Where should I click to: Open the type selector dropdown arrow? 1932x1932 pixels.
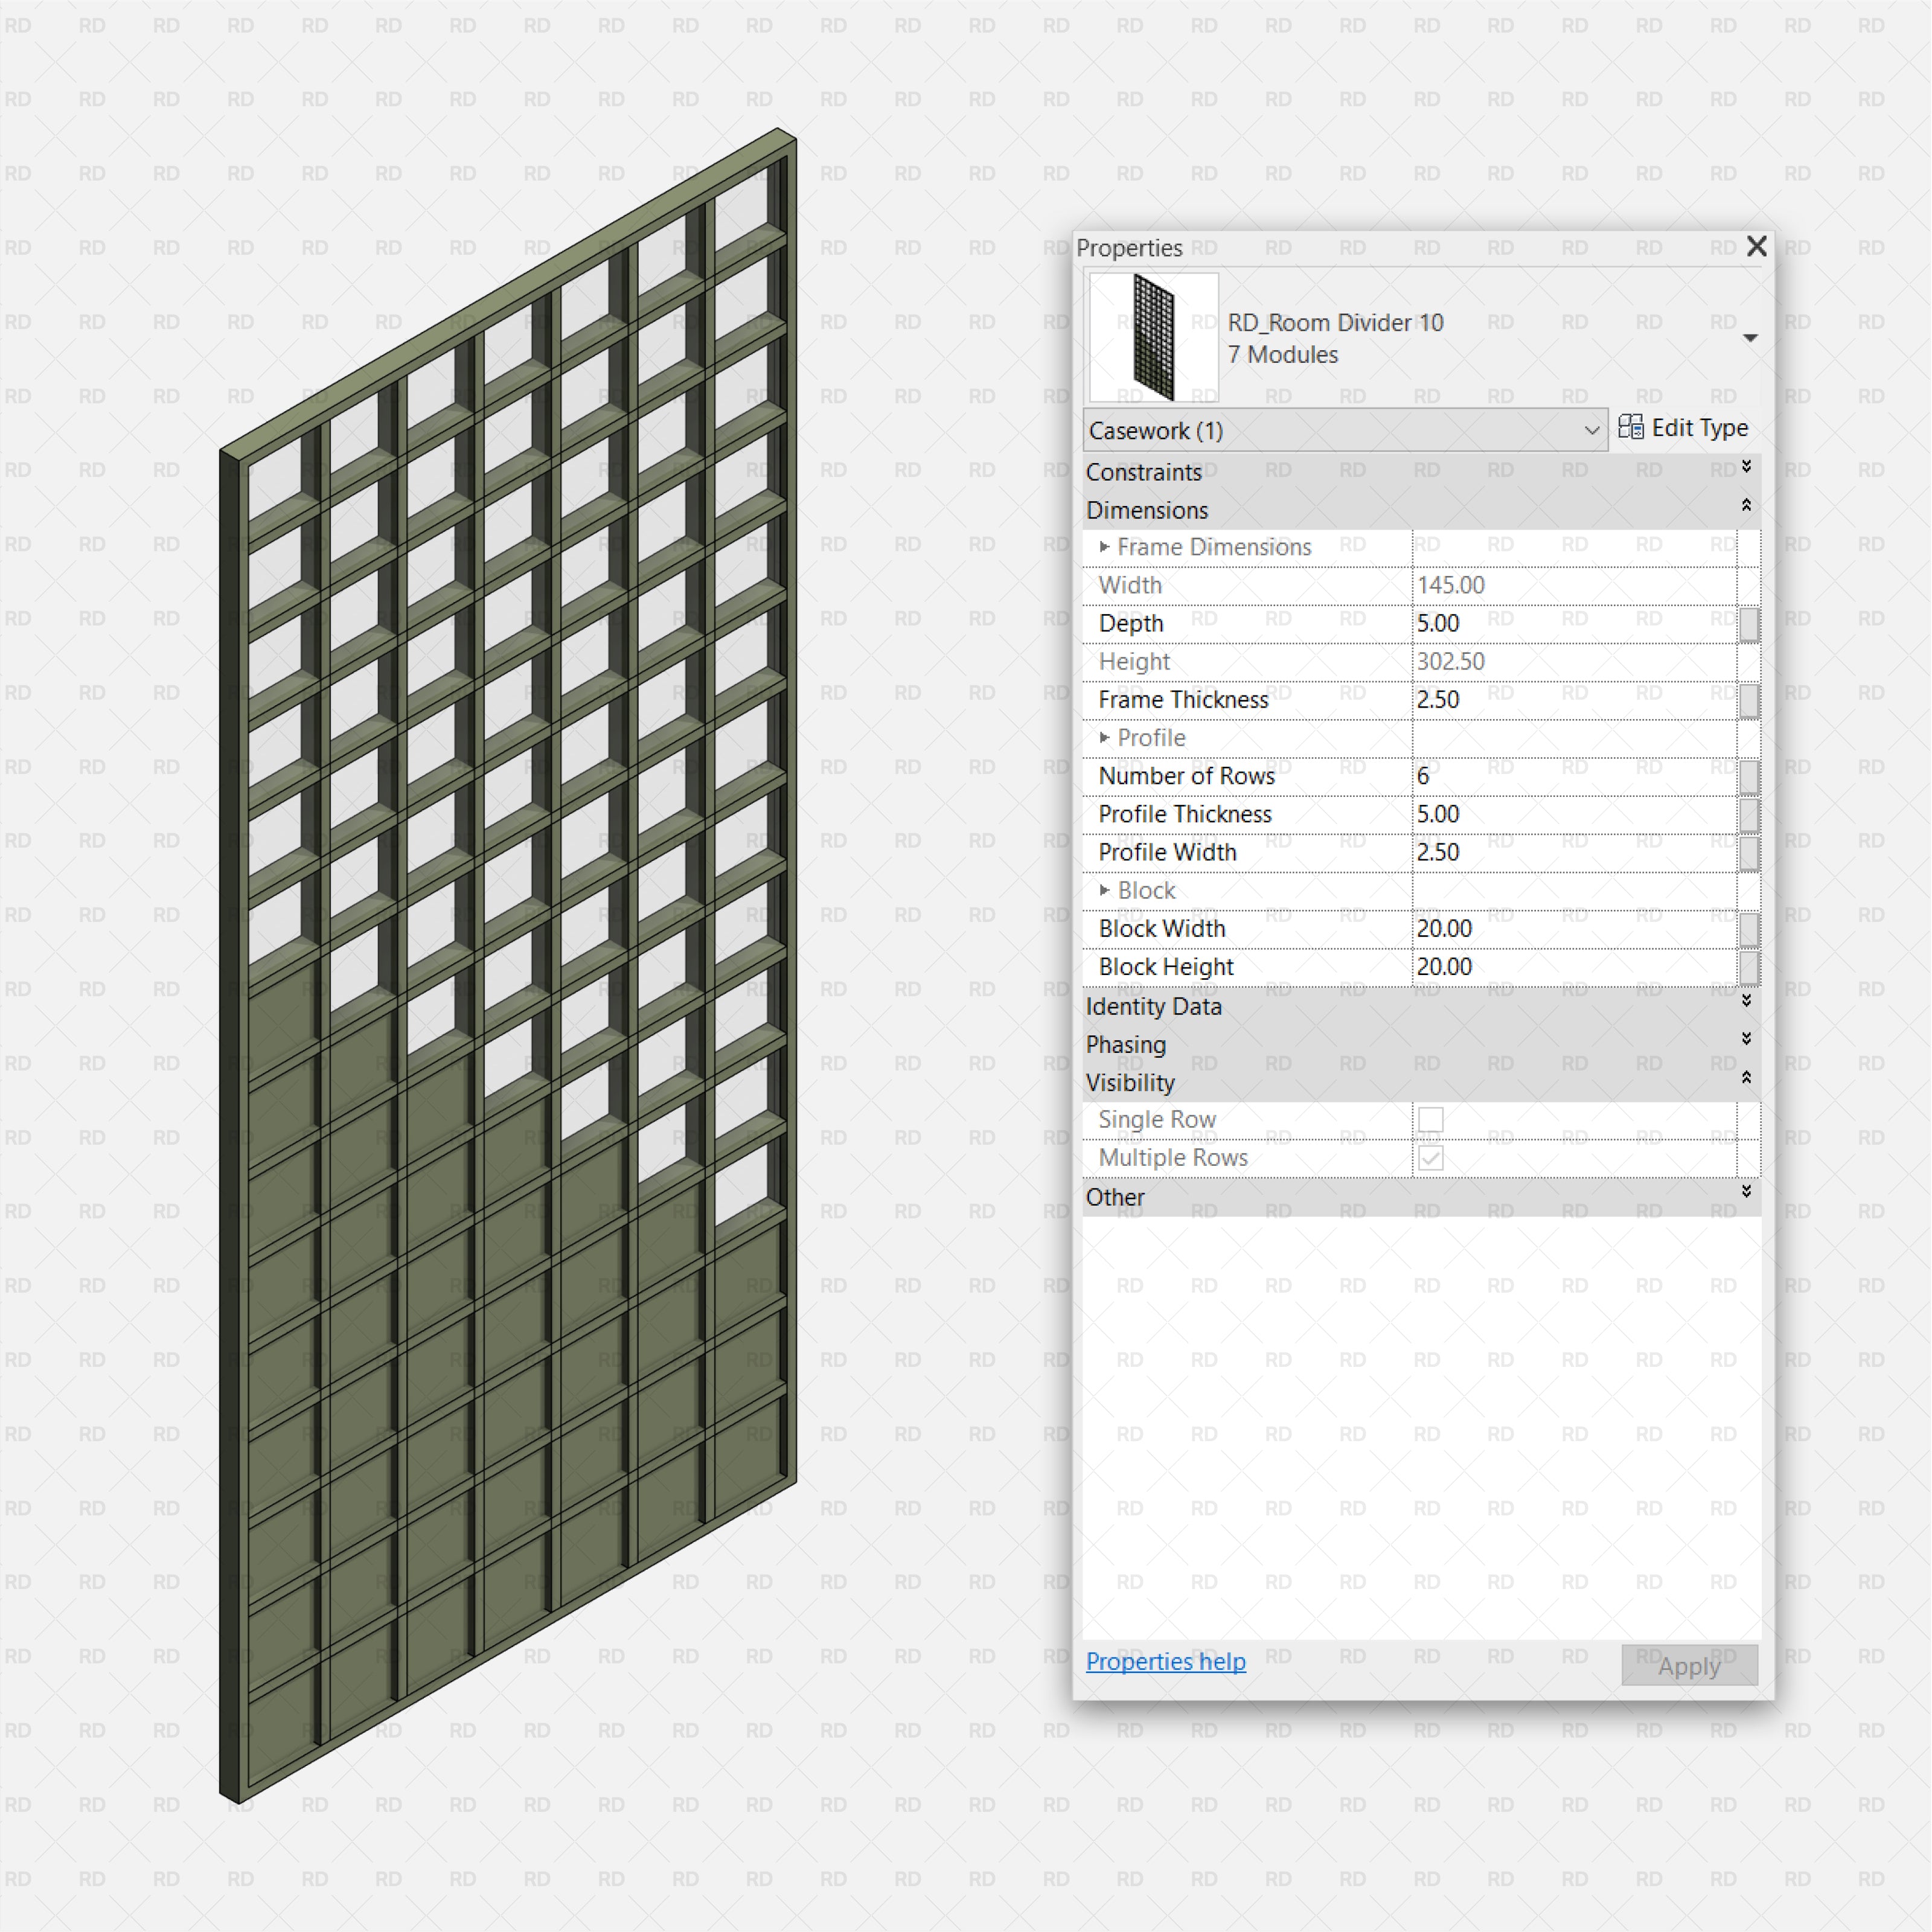[x=1750, y=338]
